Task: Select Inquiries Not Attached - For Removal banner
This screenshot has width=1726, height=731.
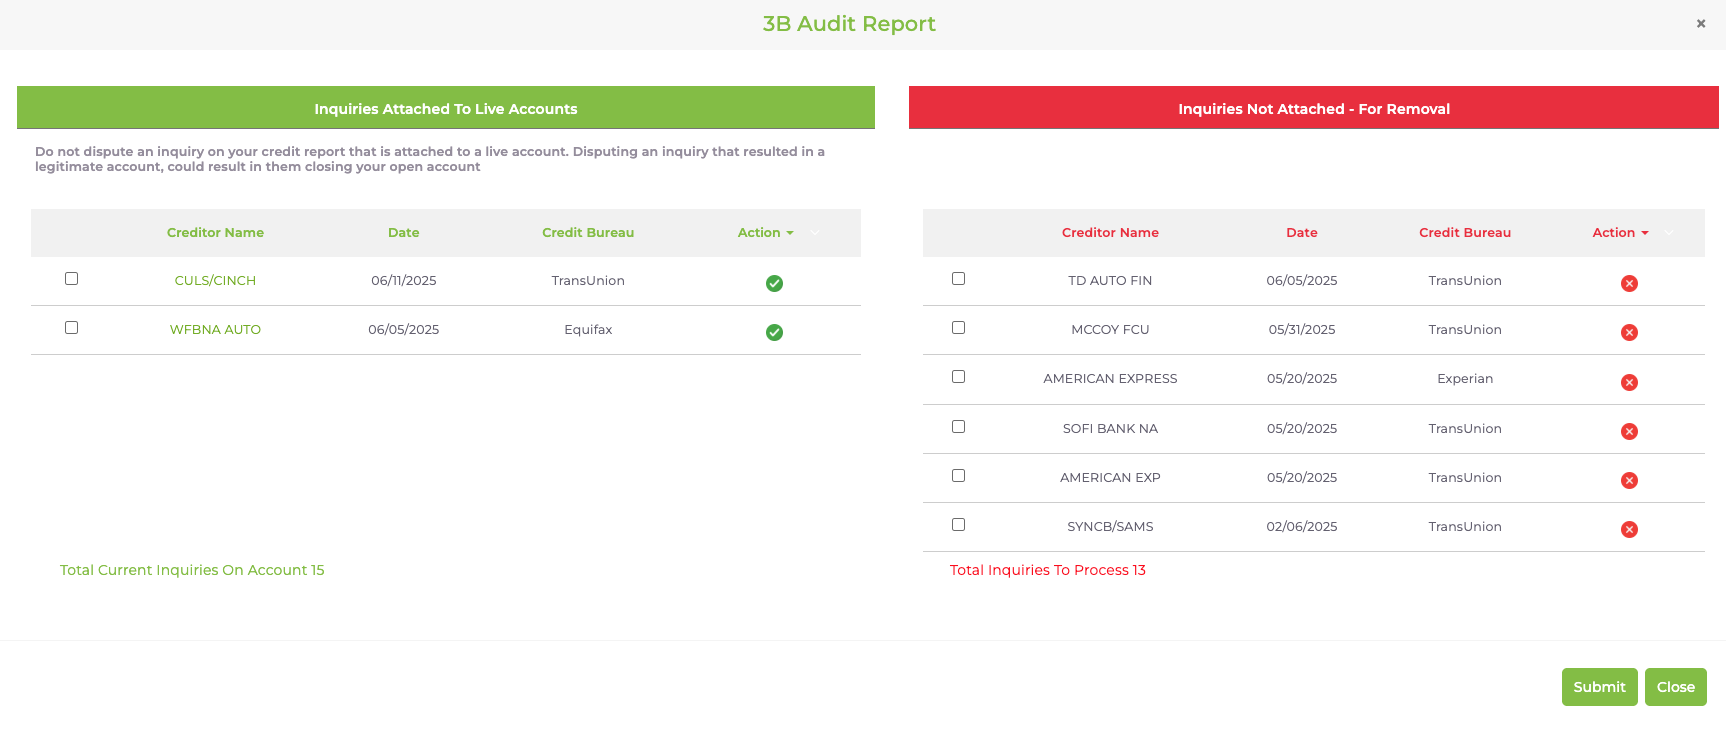Action: [1314, 108]
